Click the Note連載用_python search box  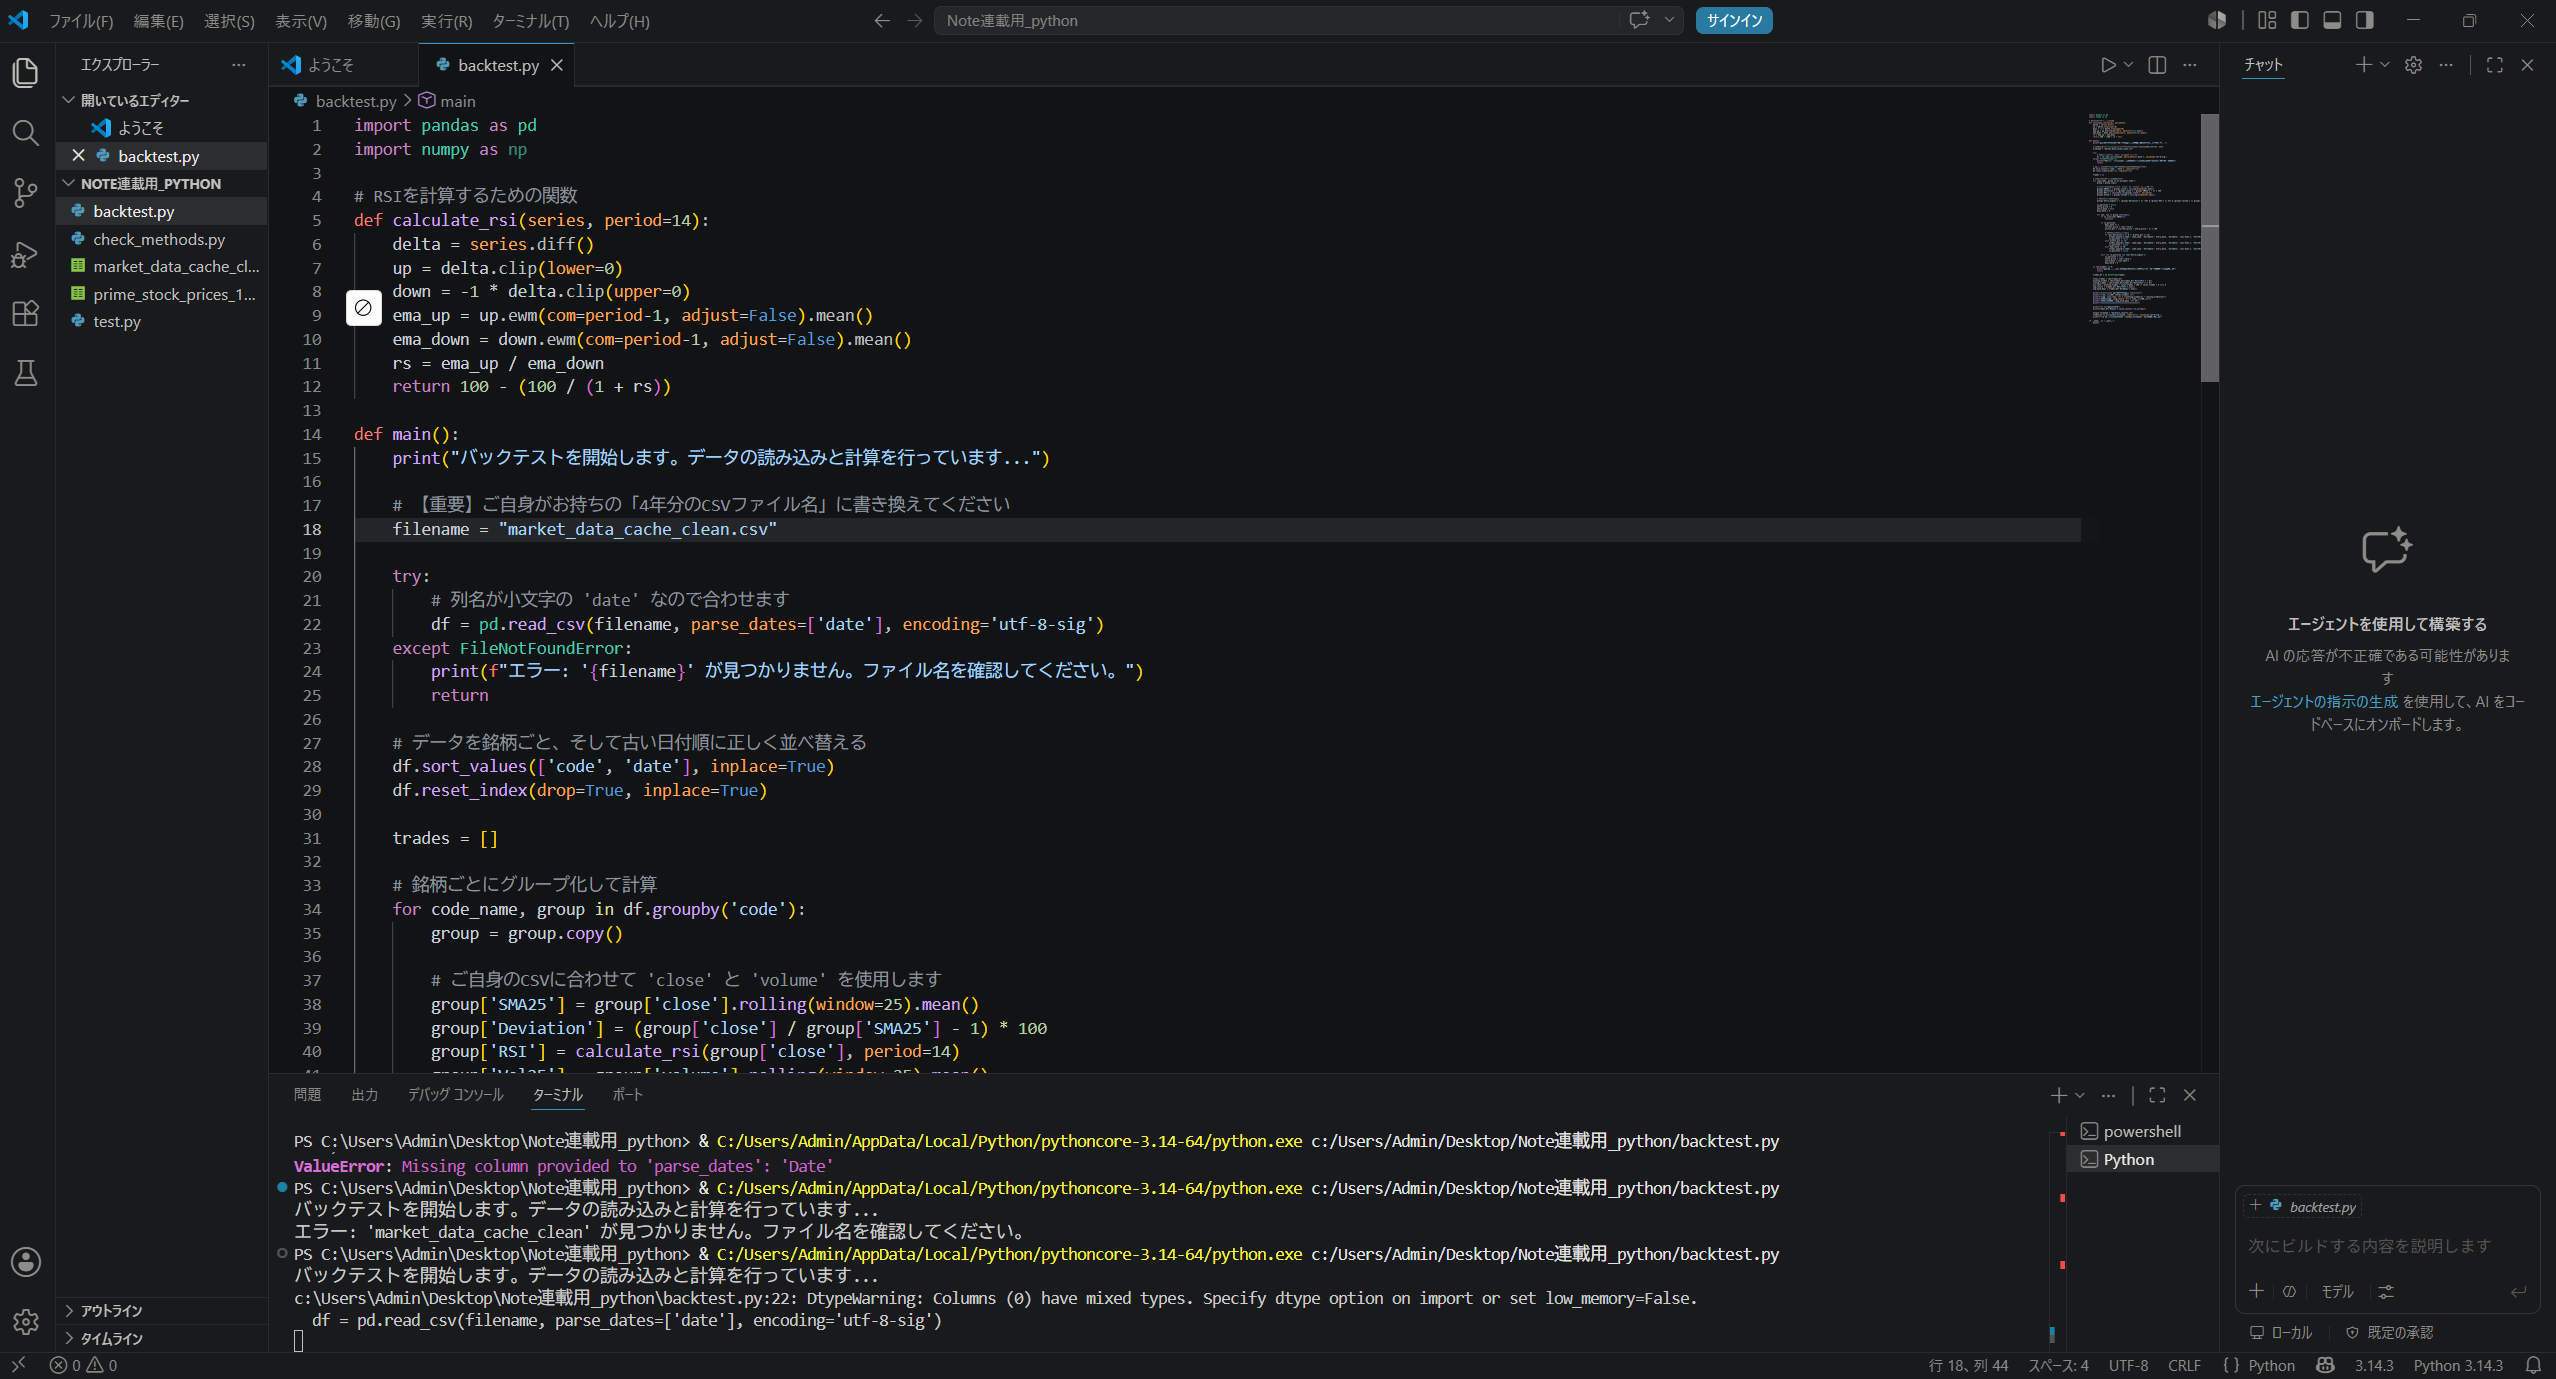[1276, 20]
